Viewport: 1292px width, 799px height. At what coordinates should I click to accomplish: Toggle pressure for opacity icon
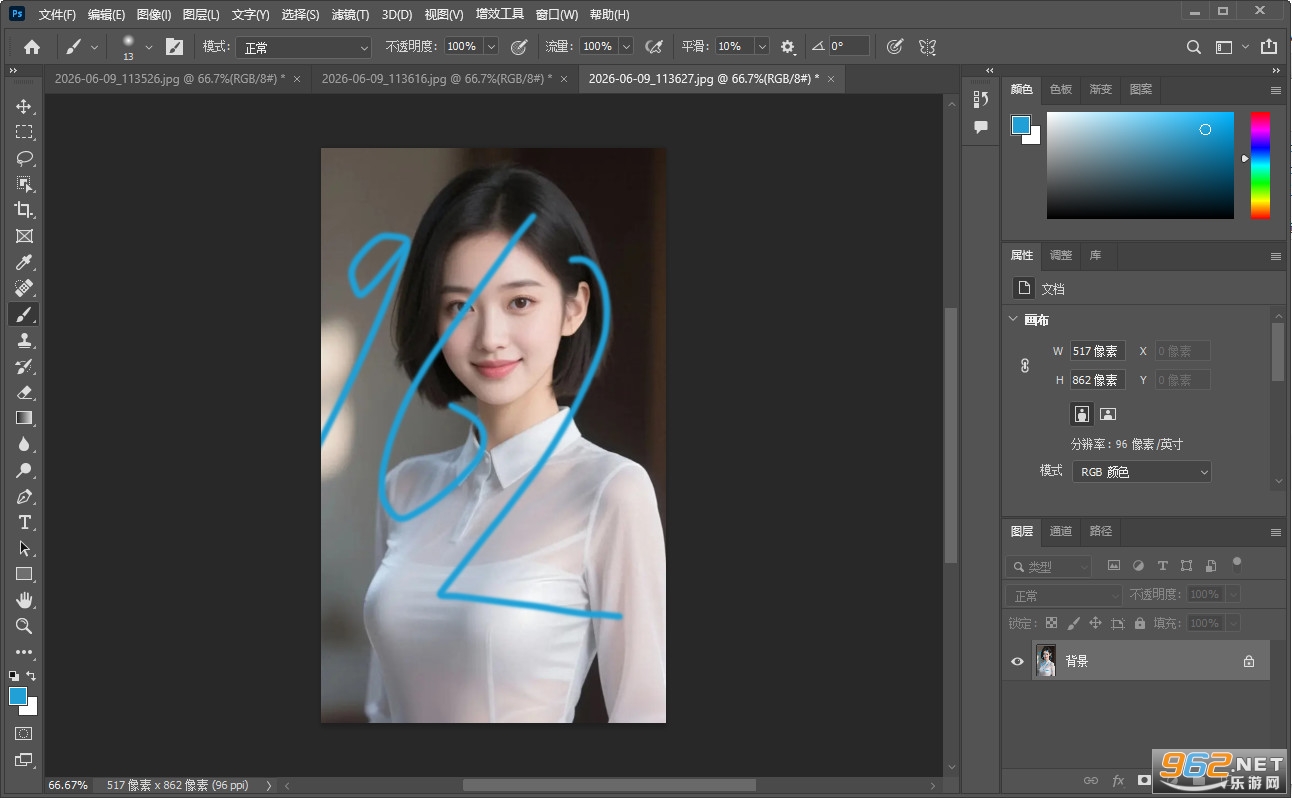pos(518,46)
